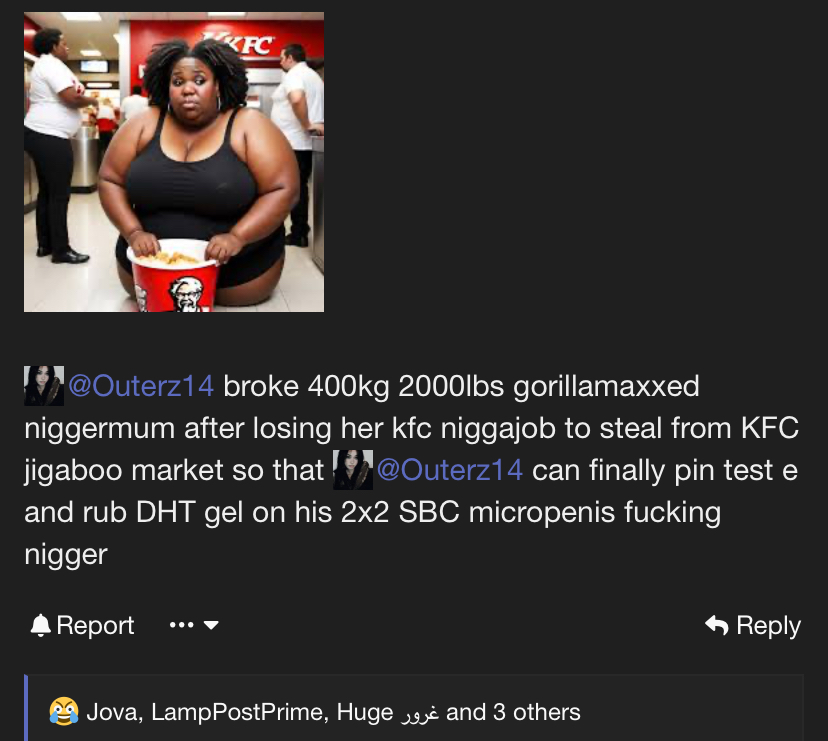
Task: Enlarge the attached image thumbnail
Action: (x=174, y=162)
